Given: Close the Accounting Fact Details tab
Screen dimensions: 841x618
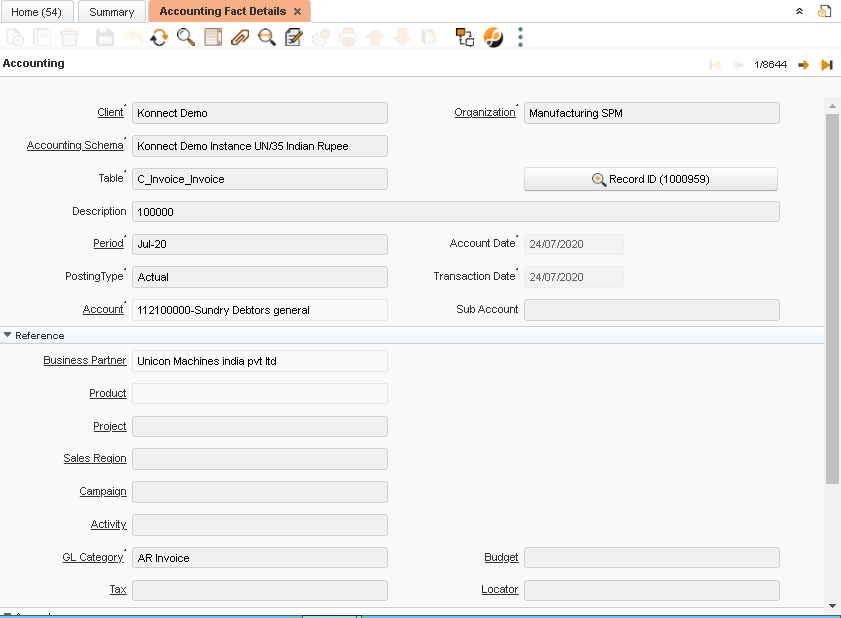Looking at the screenshot, I should pyautogui.click(x=297, y=11).
